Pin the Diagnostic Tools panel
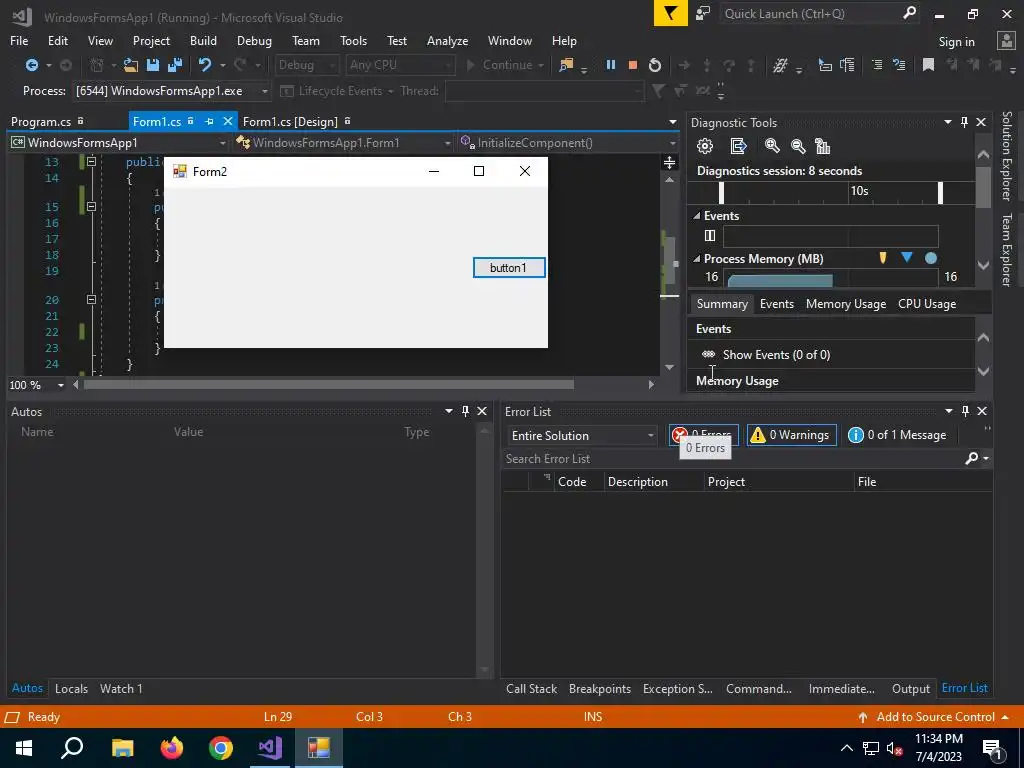The width and height of the screenshot is (1024, 768). click(x=964, y=122)
